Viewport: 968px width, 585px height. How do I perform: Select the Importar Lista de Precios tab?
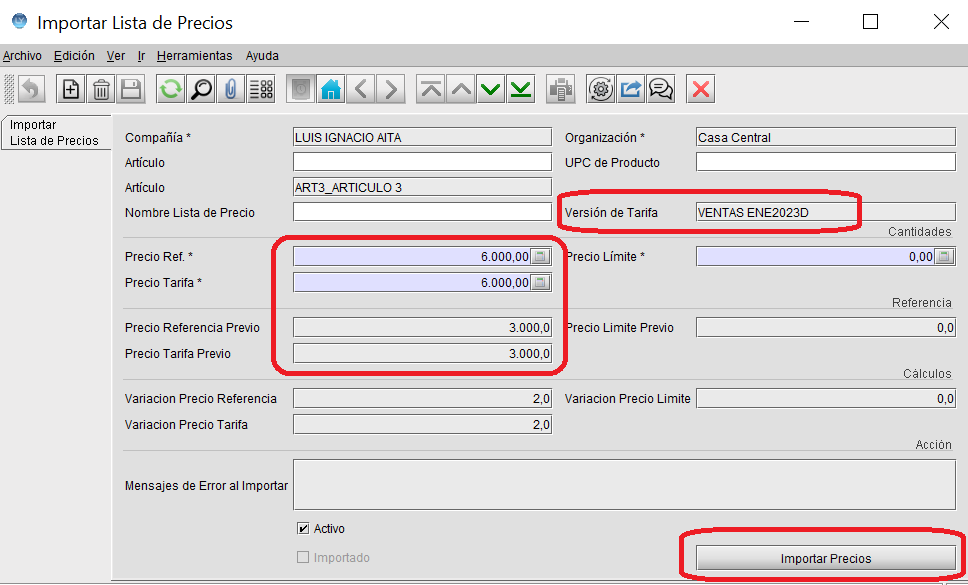56,133
